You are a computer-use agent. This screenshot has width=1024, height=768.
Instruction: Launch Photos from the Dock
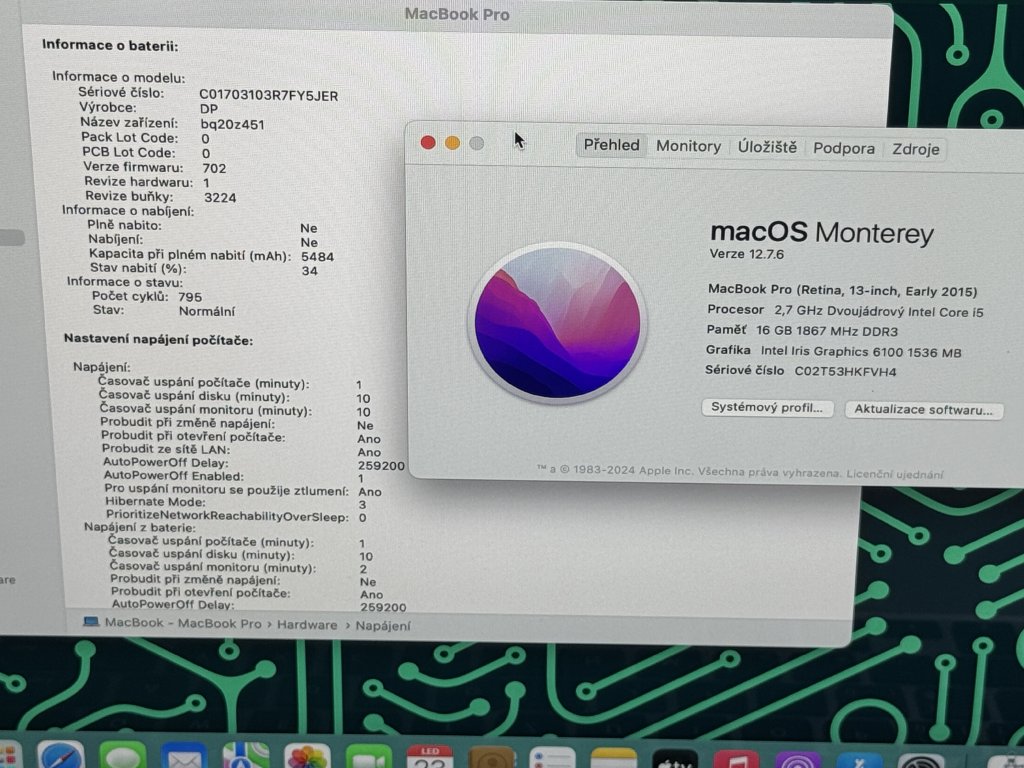coord(307,758)
